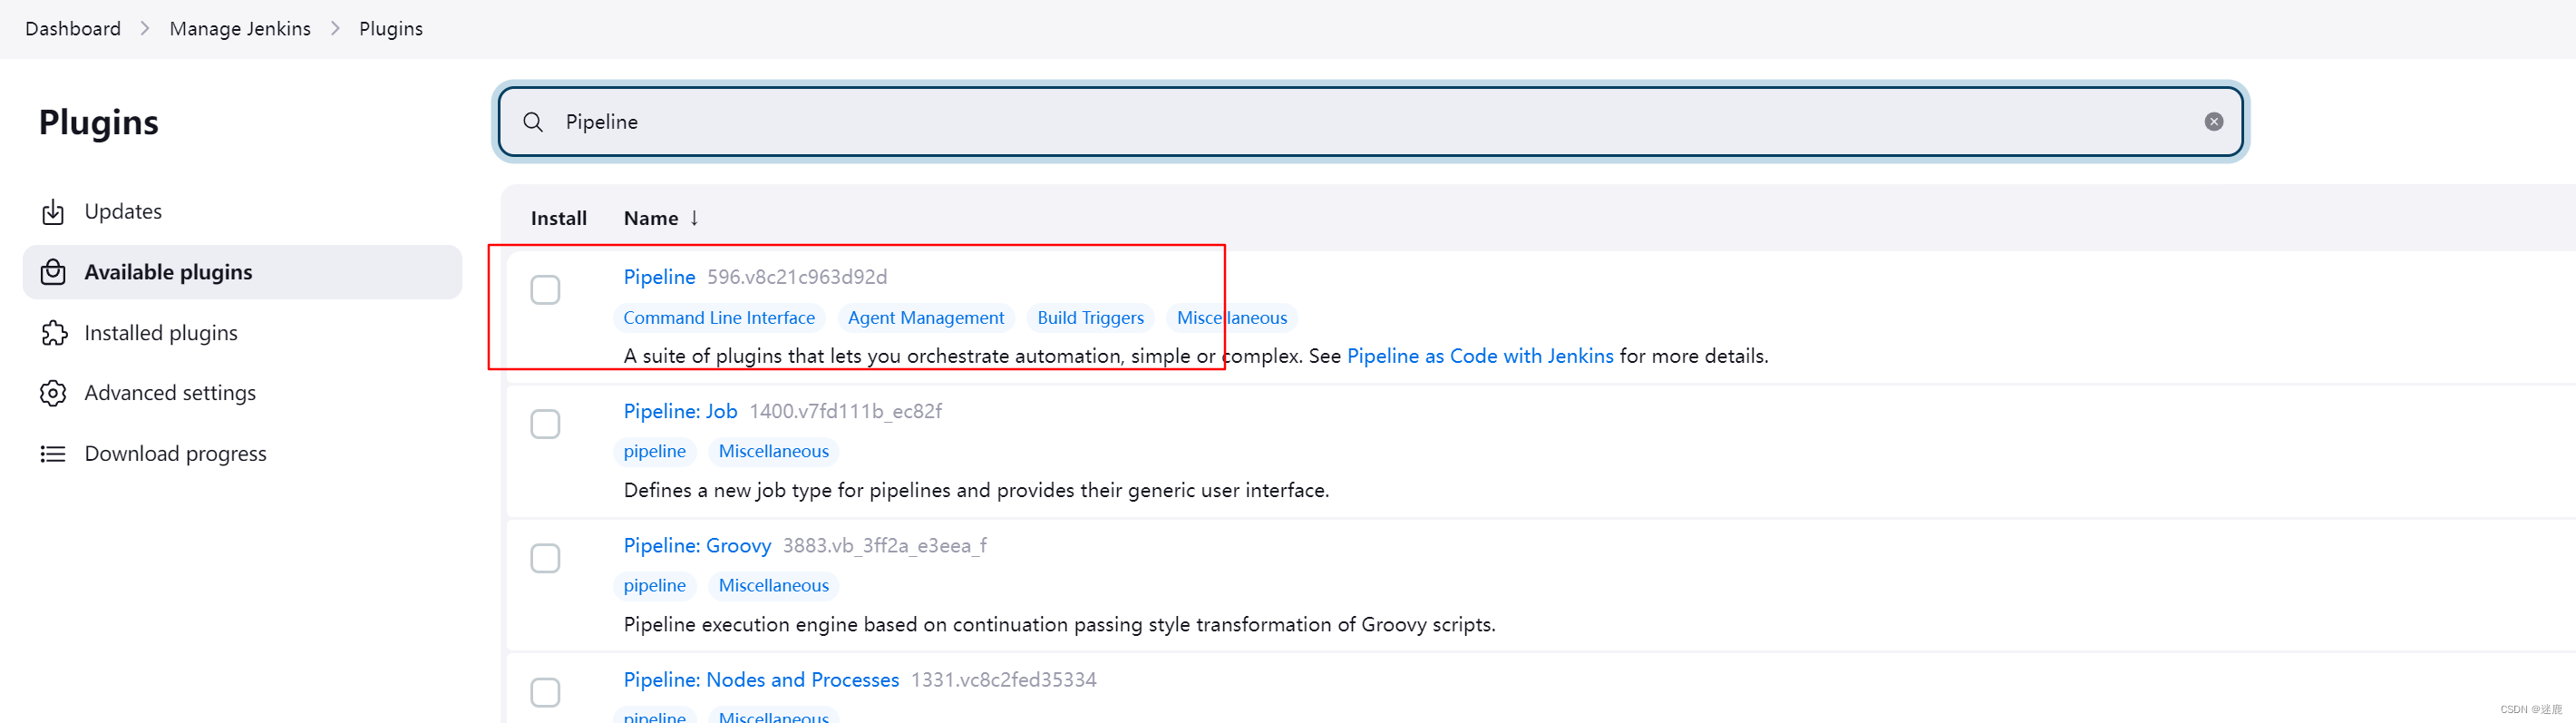
Task: Click the search magnifier icon
Action: (533, 122)
